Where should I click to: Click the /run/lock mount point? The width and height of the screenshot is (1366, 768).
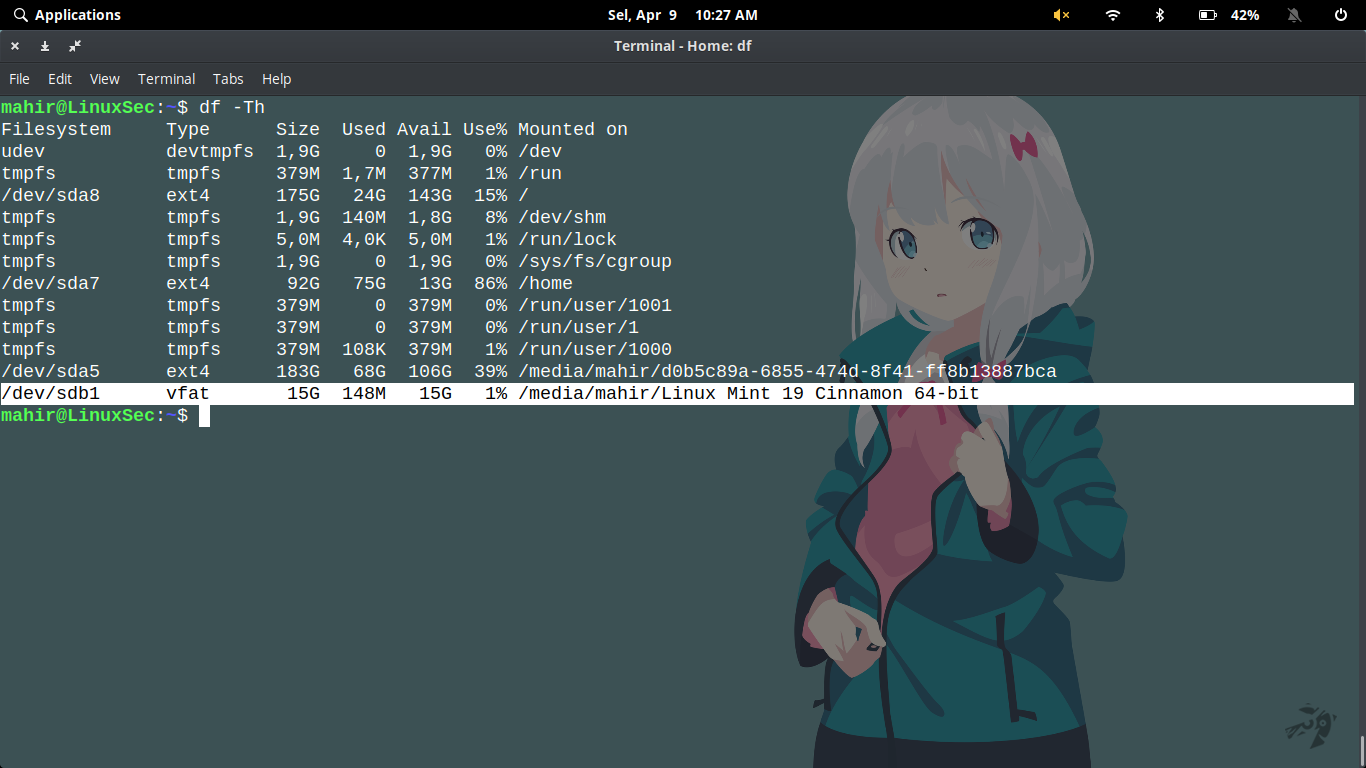click(x=568, y=239)
